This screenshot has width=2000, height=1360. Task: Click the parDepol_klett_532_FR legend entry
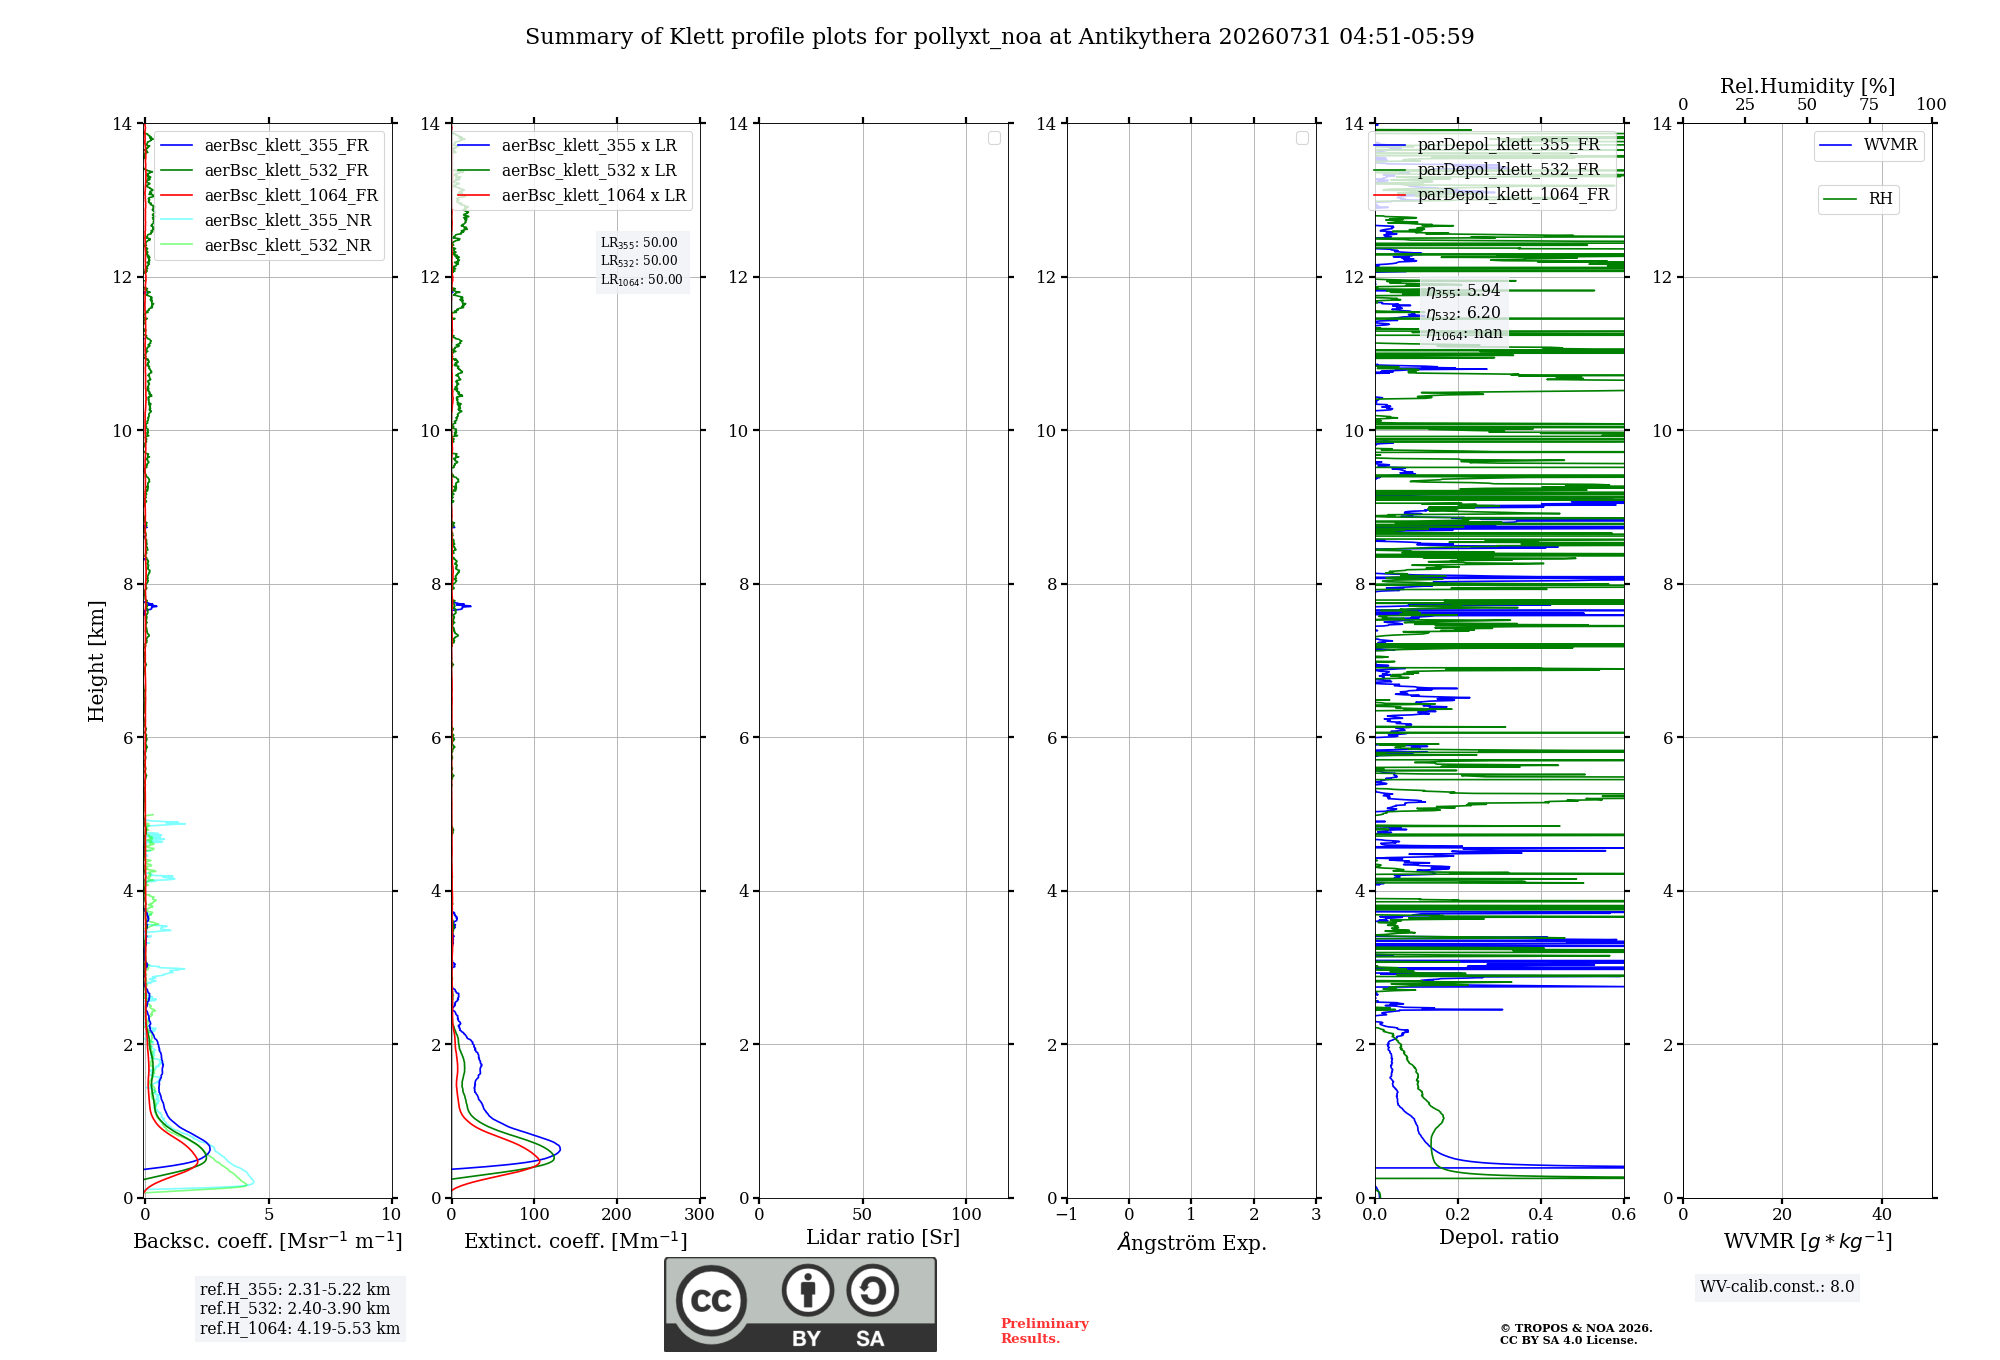tap(1487, 170)
